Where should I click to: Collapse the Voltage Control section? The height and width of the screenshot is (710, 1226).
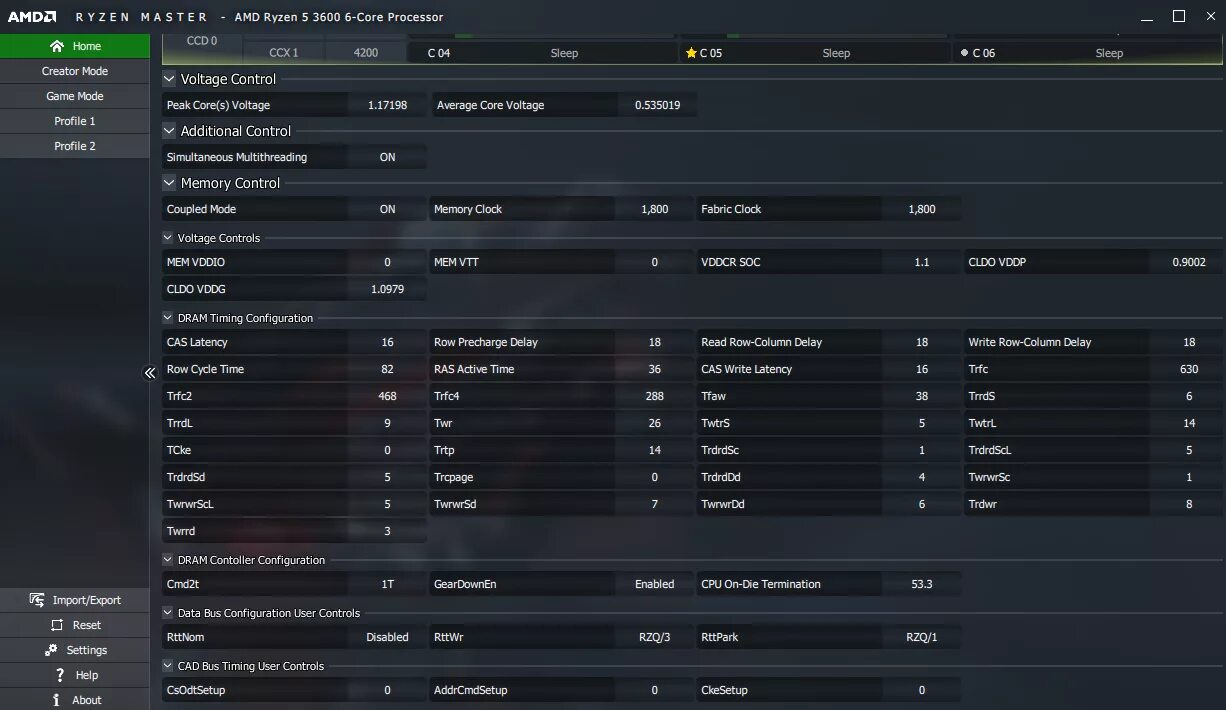(x=169, y=79)
